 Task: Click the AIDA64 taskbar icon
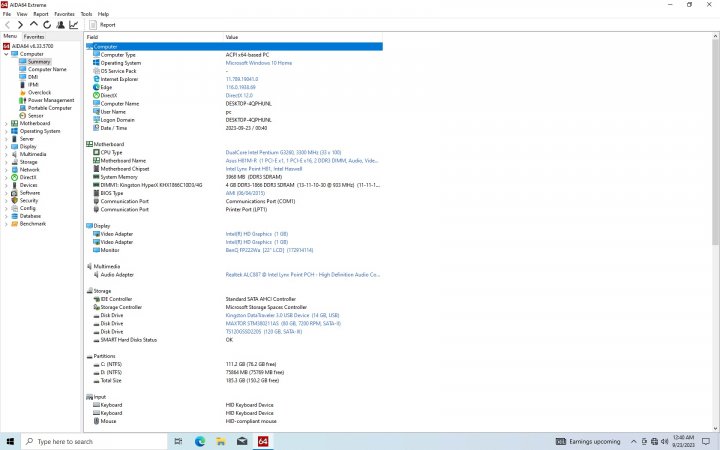click(x=263, y=441)
